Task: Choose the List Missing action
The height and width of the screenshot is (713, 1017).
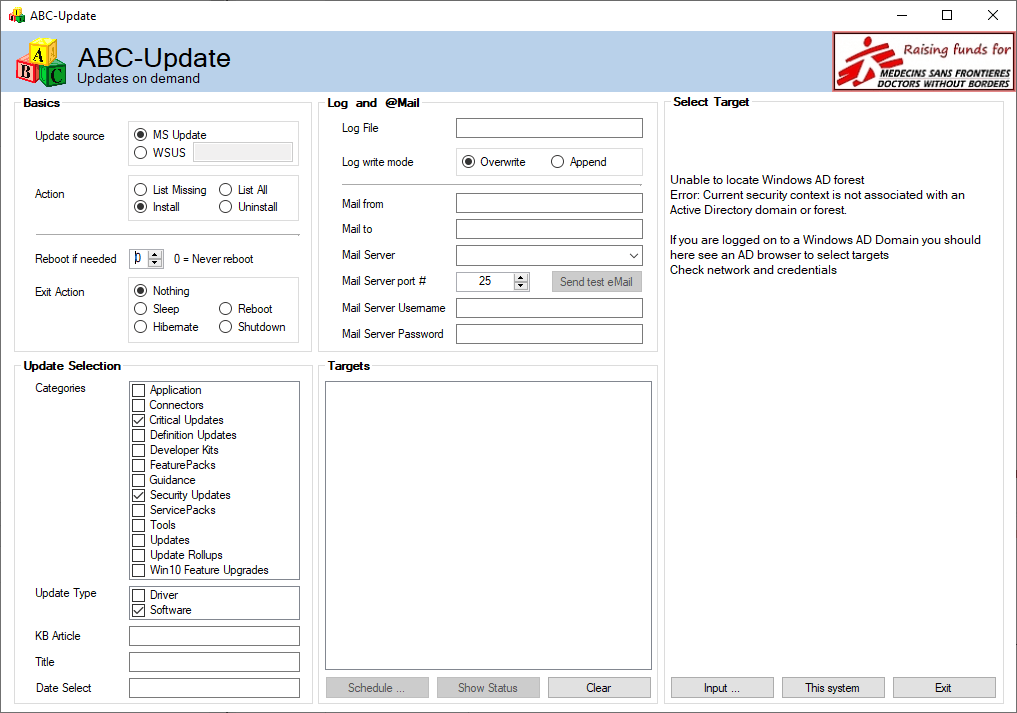Action: click(x=141, y=190)
